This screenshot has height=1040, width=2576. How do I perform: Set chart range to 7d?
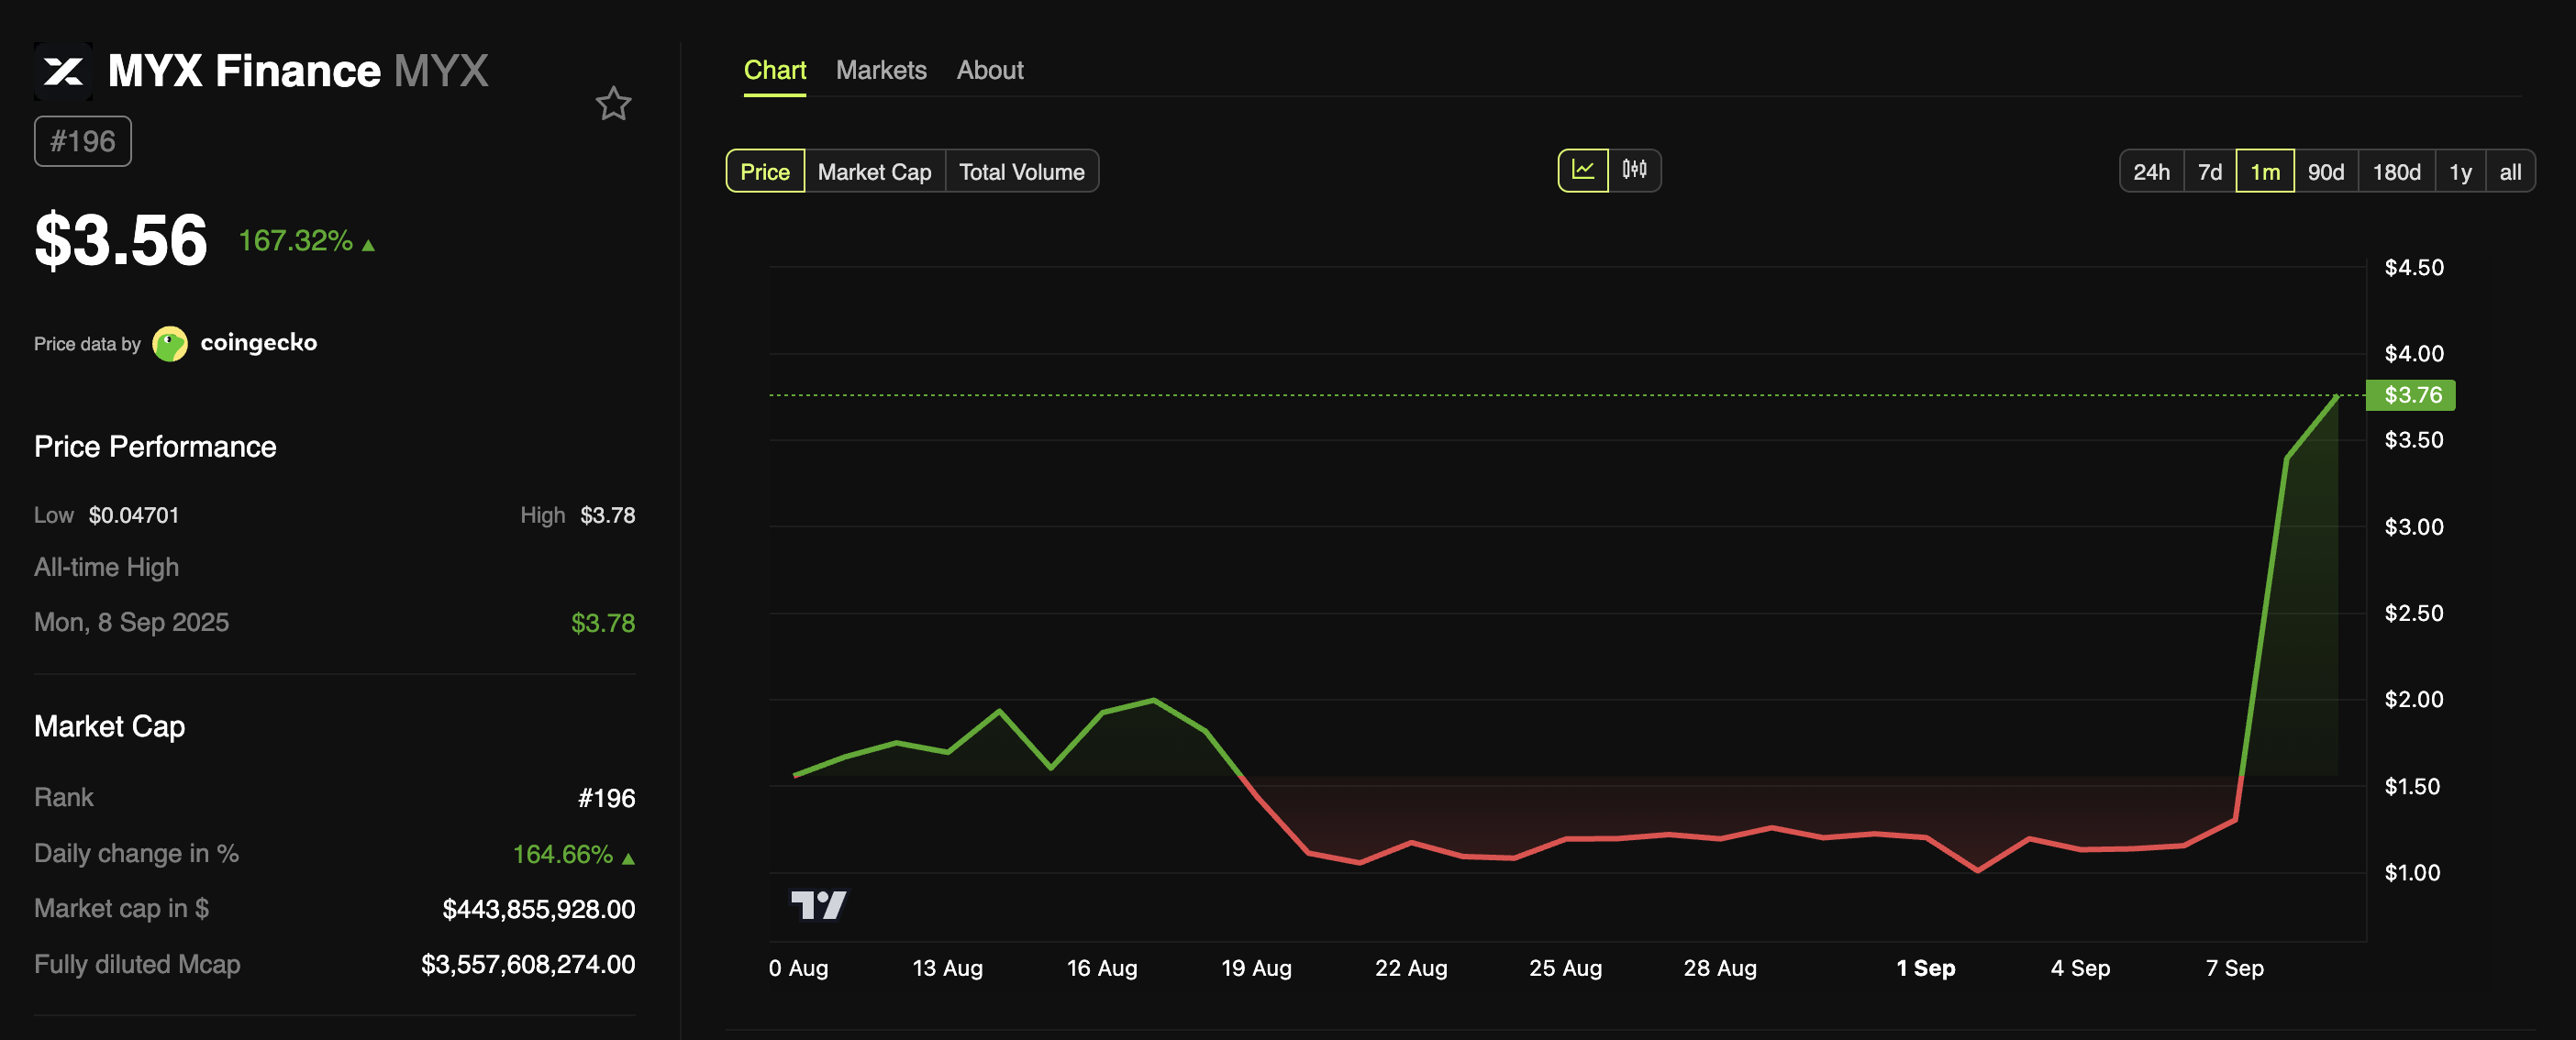2210,172
